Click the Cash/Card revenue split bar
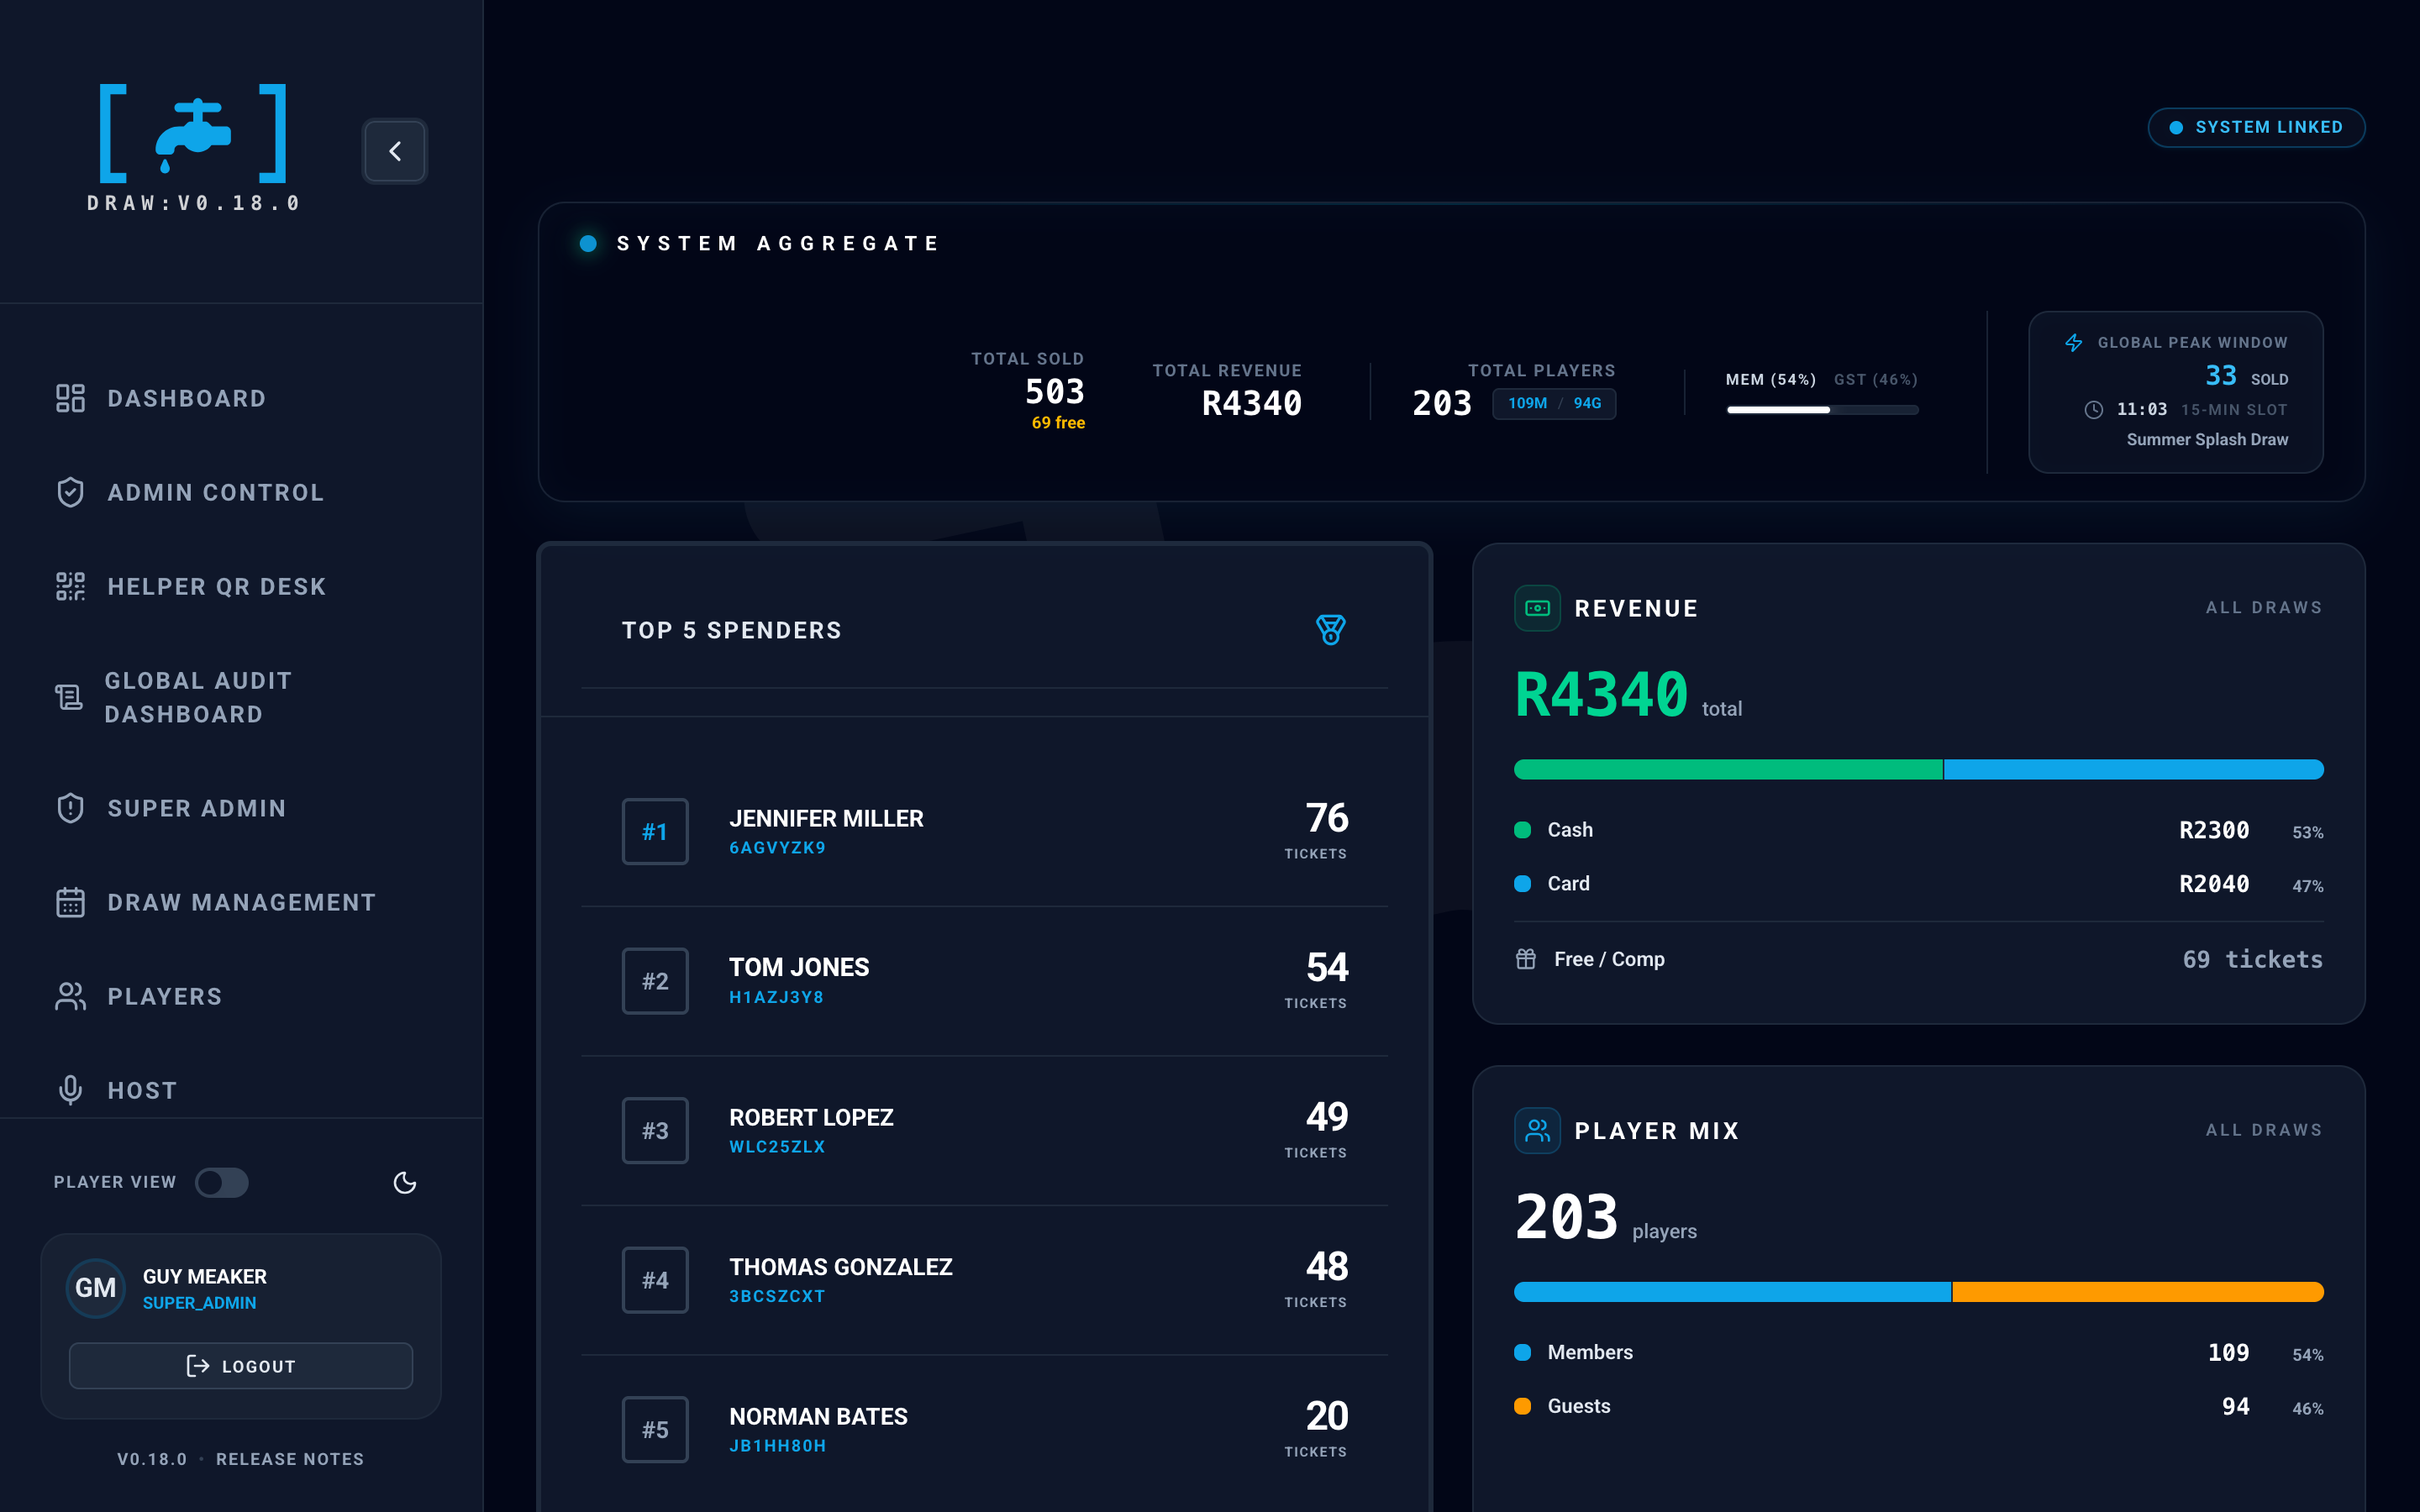Image resolution: width=2420 pixels, height=1512 pixels. 1918,769
